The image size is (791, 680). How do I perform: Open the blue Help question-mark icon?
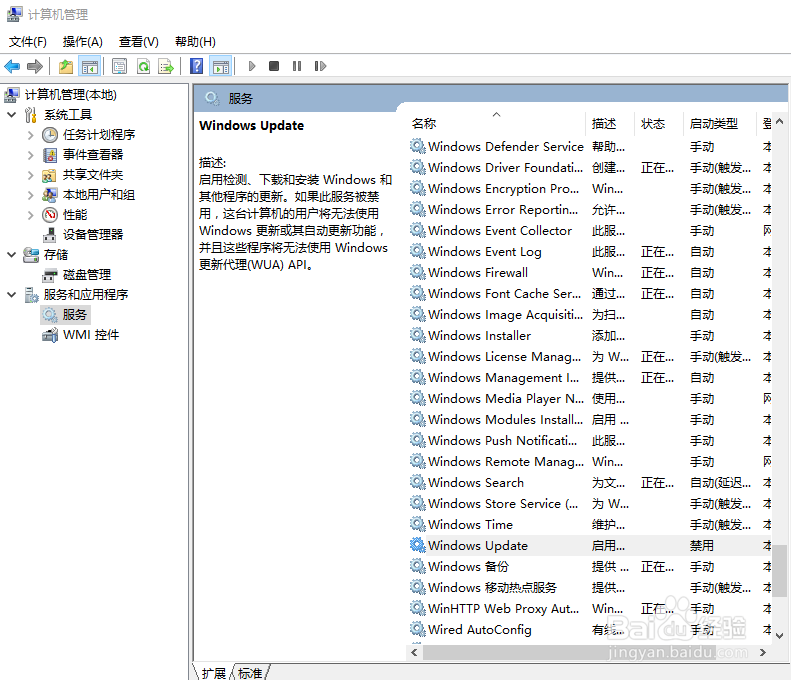(196, 66)
